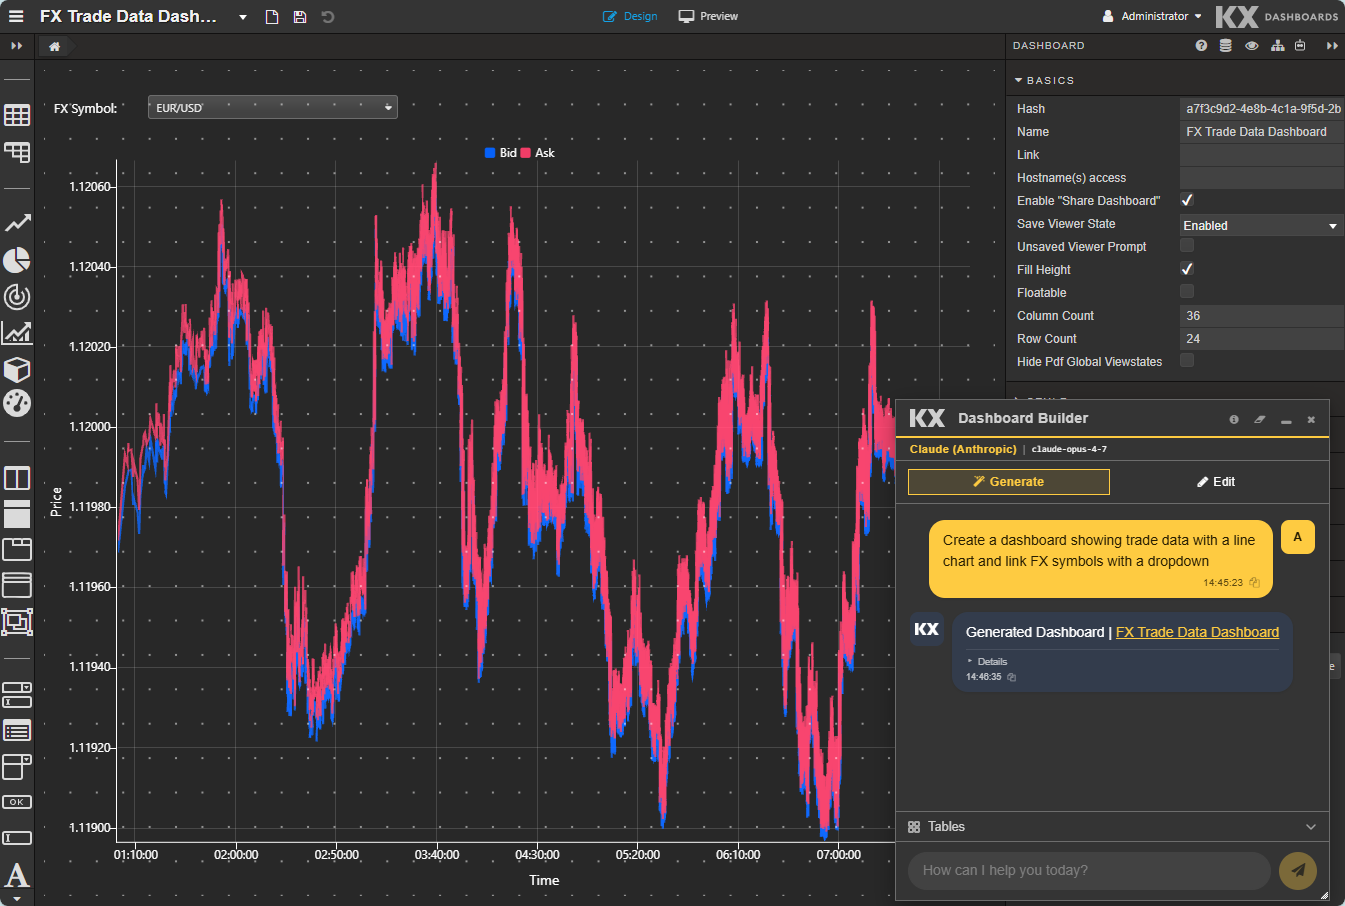1345x906 pixels.
Task: Add a line chart component
Action: pyautogui.click(x=17, y=223)
